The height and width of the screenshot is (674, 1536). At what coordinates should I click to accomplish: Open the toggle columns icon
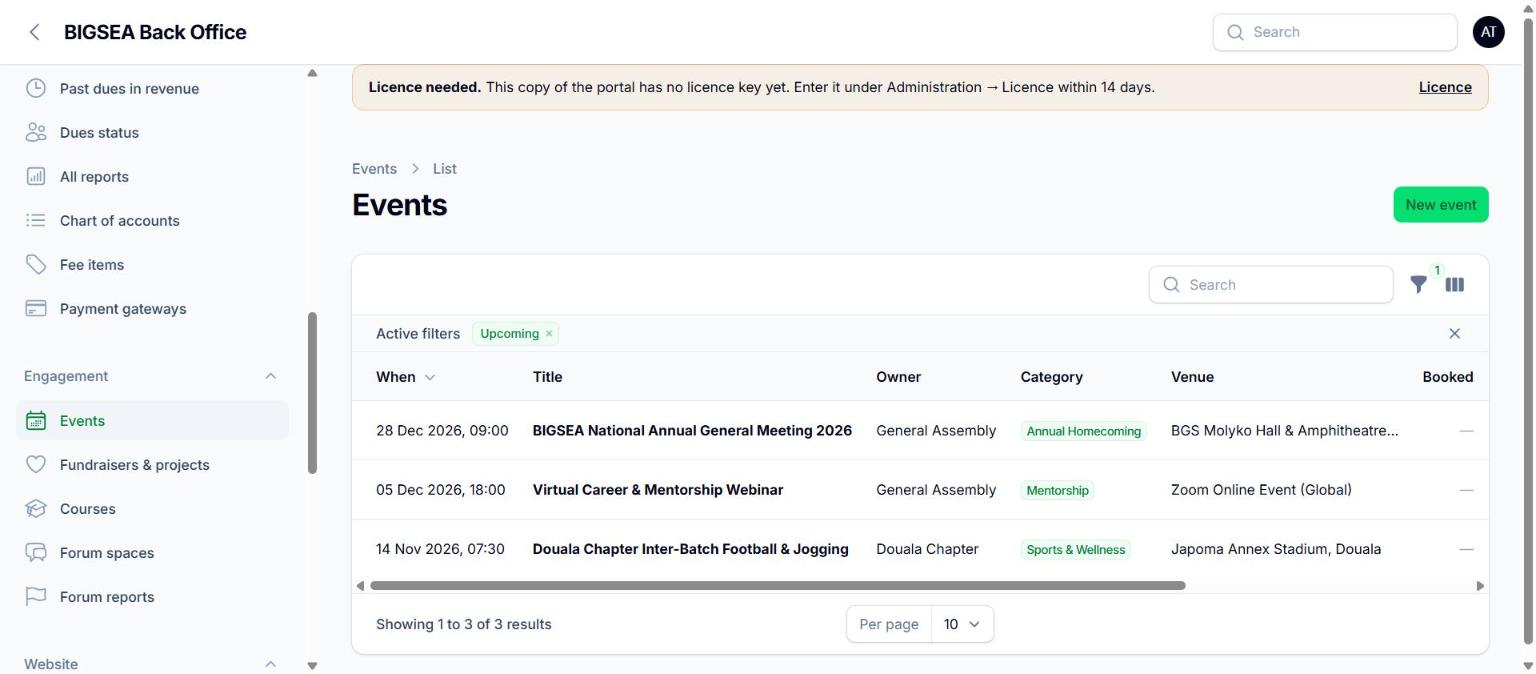(x=1455, y=285)
